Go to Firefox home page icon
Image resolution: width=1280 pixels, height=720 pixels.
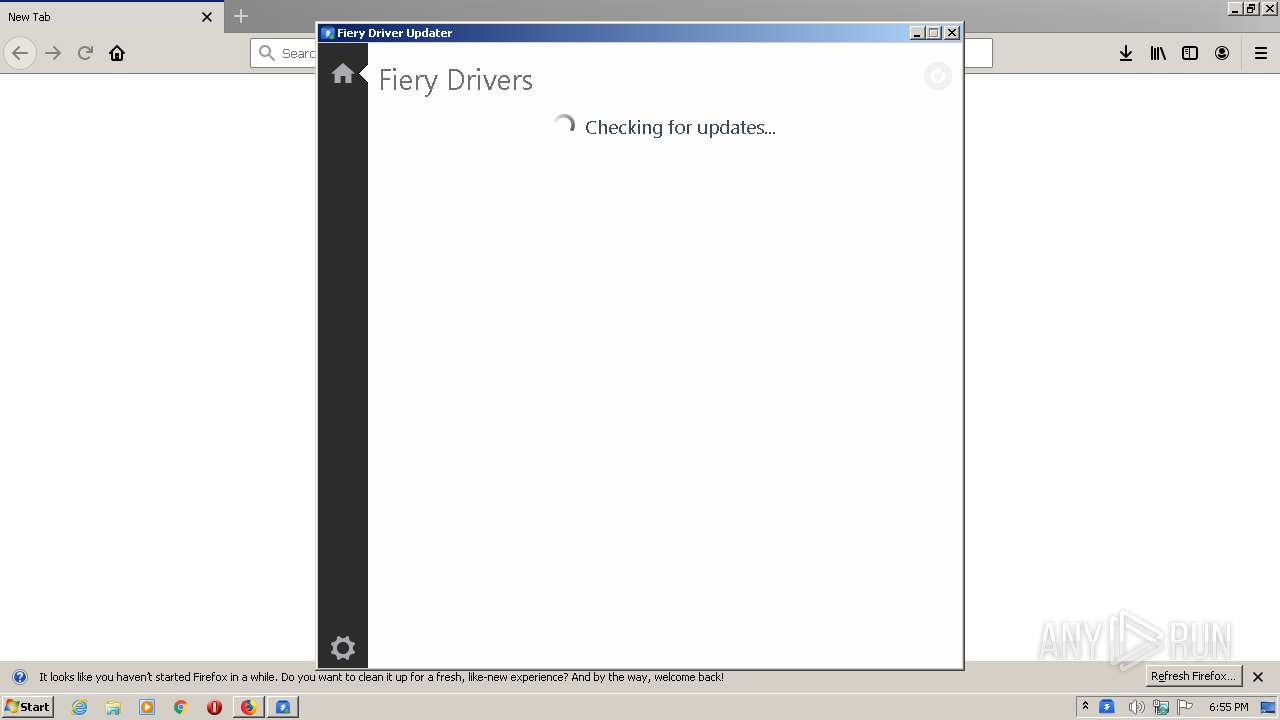[117, 53]
